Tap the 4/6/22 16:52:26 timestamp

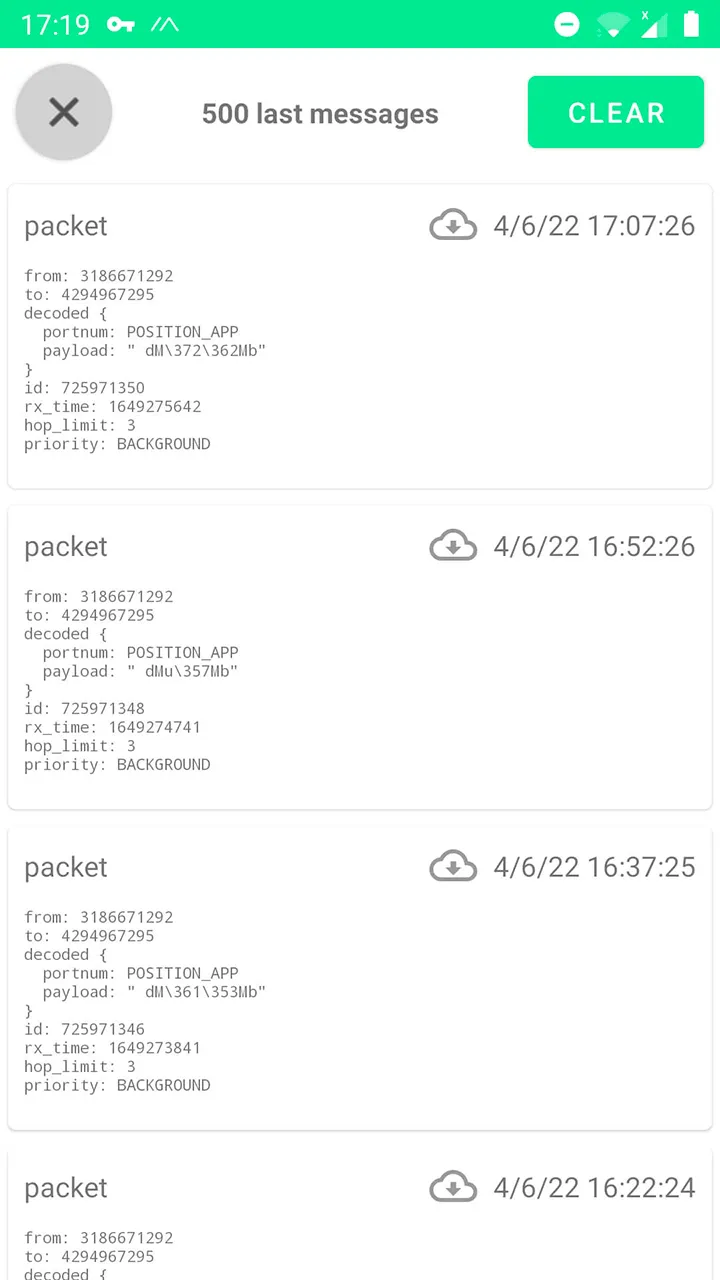point(594,547)
